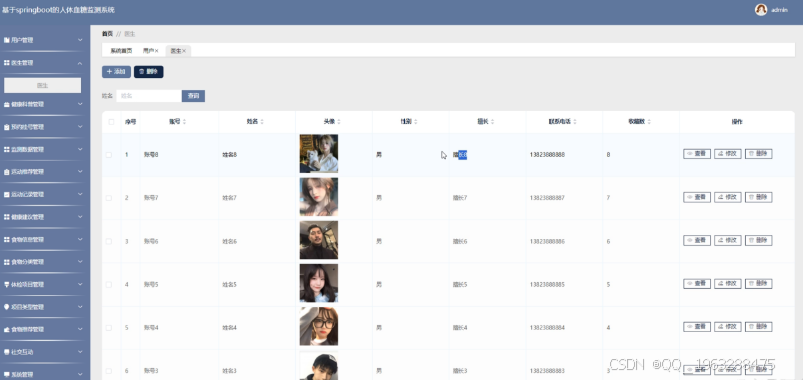This screenshot has width=803, height=380.
Task: Tick the checkbox for row 账号3
Action: [109, 371]
